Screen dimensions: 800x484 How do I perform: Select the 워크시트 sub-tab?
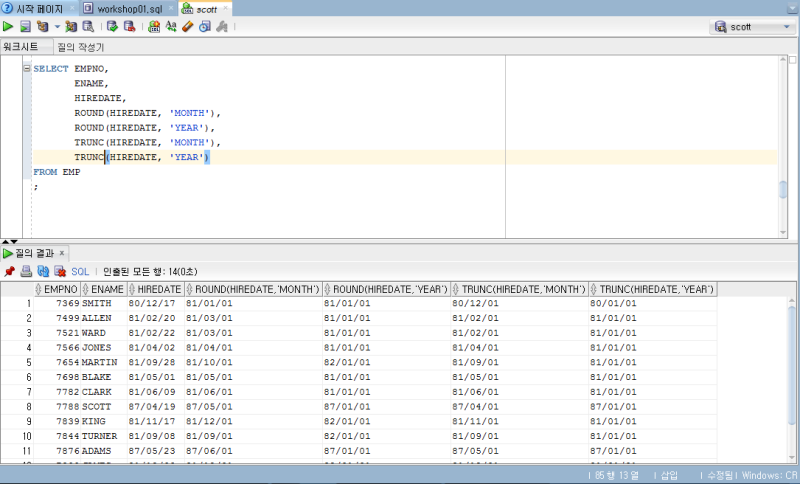21,46
